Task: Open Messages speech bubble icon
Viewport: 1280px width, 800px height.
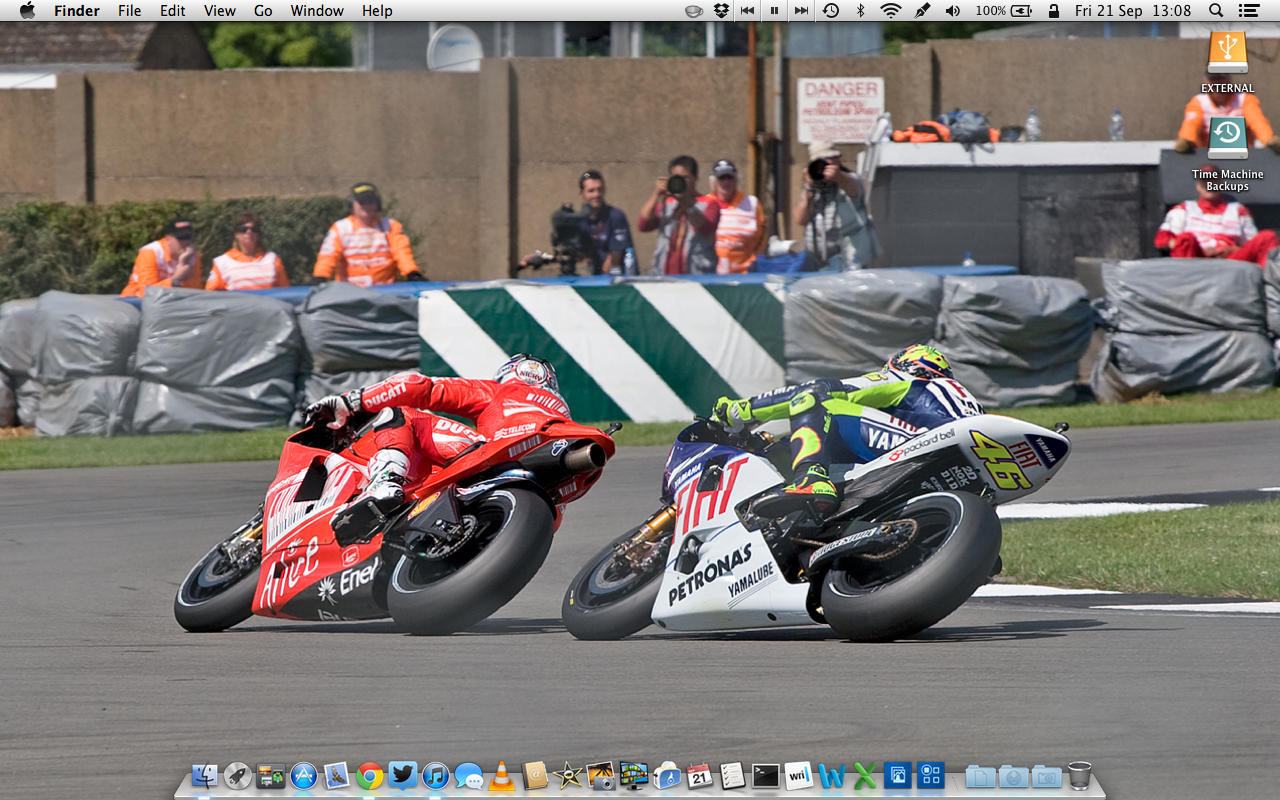Action: click(469, 775)
